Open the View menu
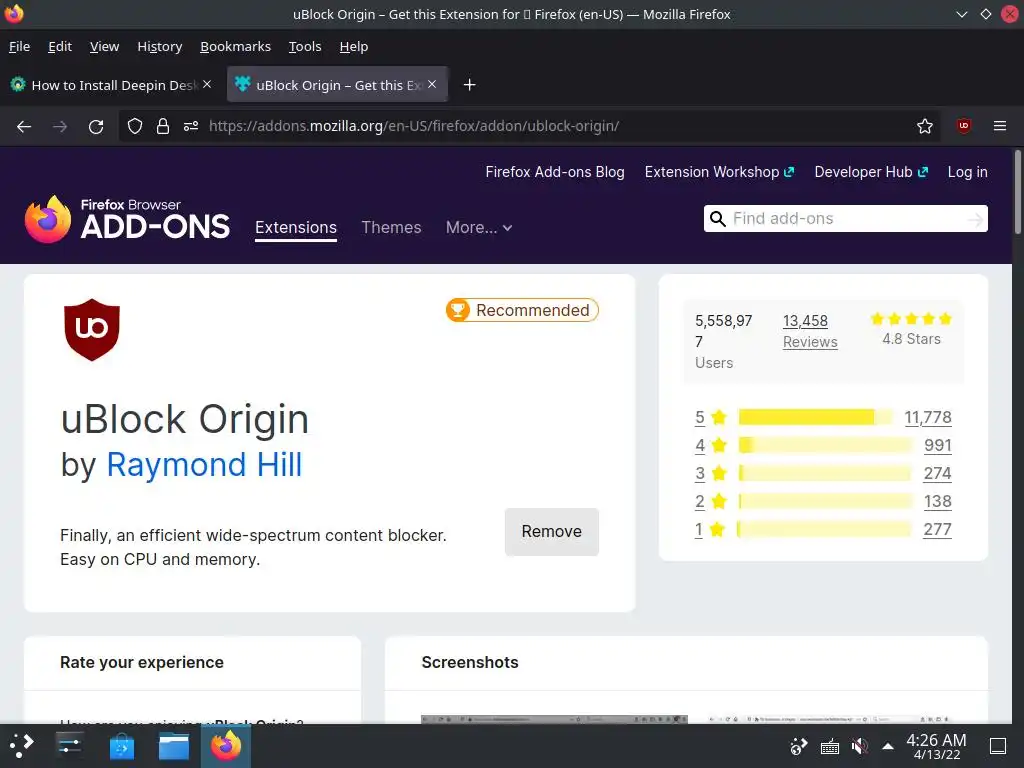 pyautogui.click(x=104, y=46)
